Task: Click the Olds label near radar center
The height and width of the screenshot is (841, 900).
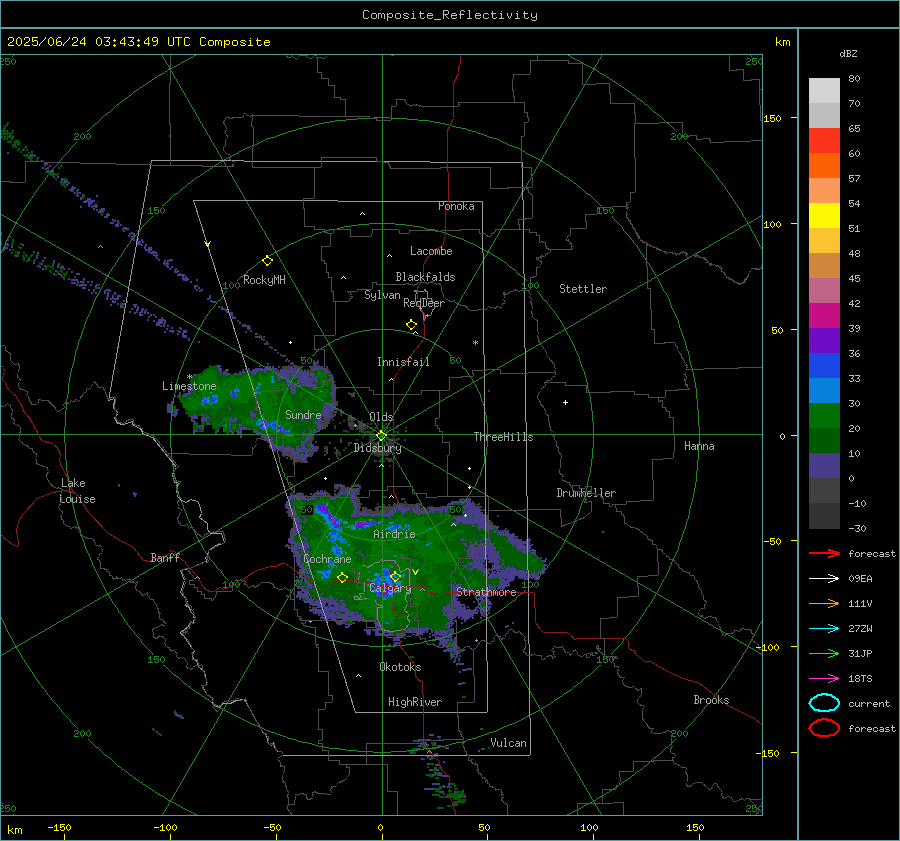Action: 381,417
